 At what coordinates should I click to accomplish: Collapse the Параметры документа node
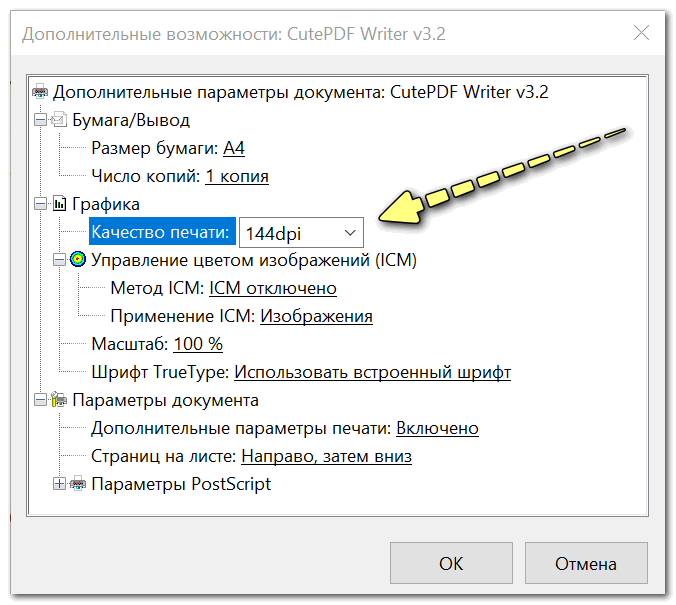click(x=40, y=400)
